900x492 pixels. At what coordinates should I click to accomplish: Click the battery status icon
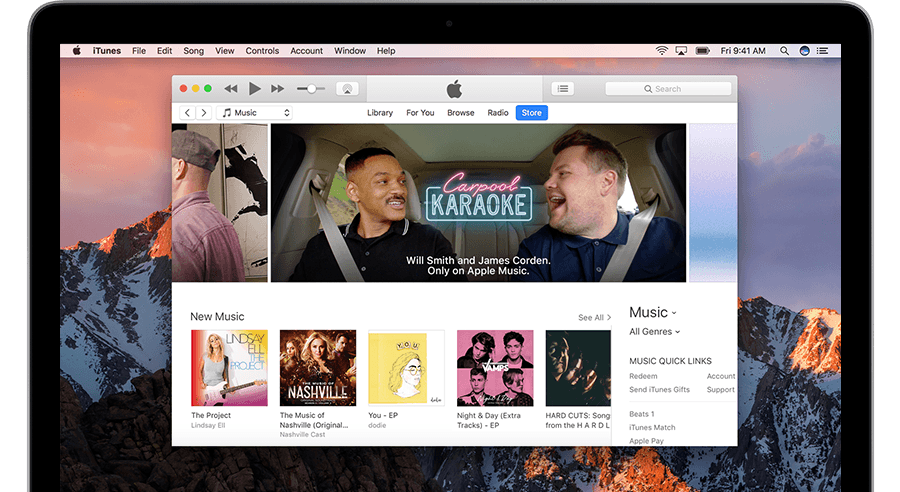(703, 51)
